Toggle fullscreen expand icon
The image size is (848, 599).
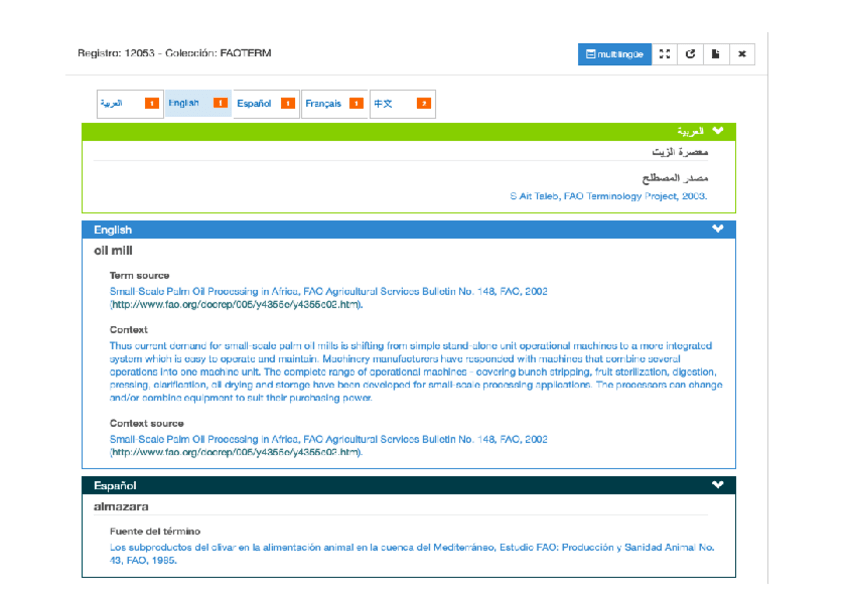665,54
